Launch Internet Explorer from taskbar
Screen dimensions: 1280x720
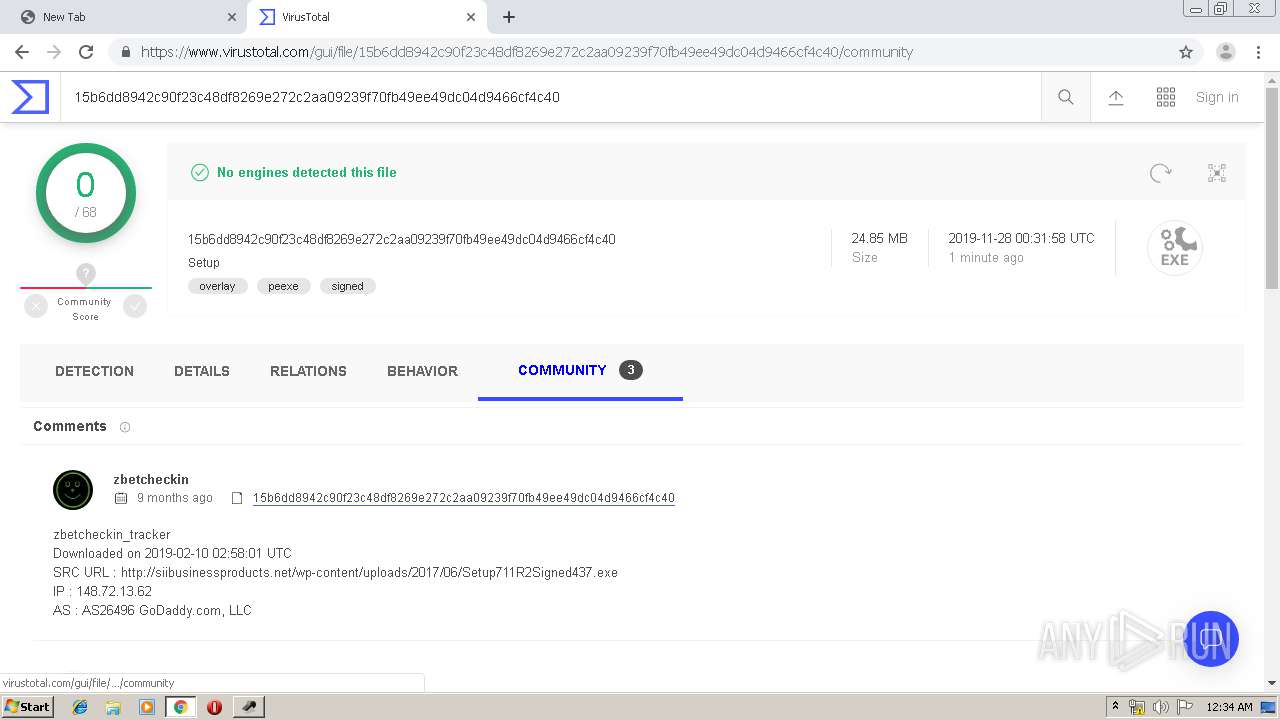(x=80, y=707)
